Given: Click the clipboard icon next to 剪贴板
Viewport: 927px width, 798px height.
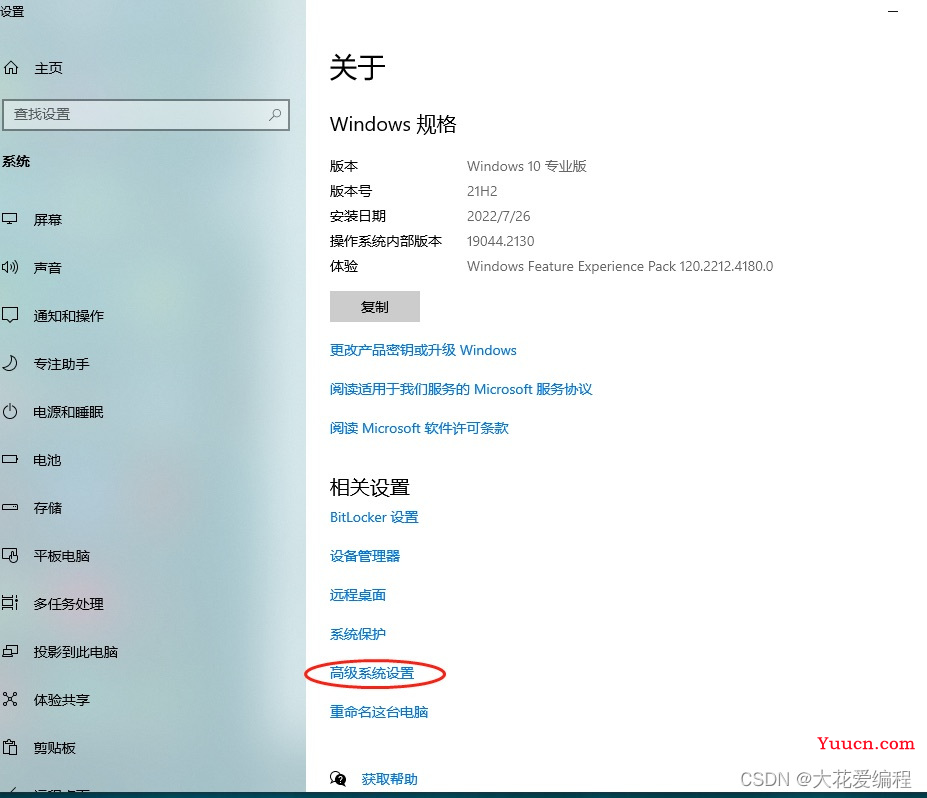Looking at the screenshot, I should (10, 747).
